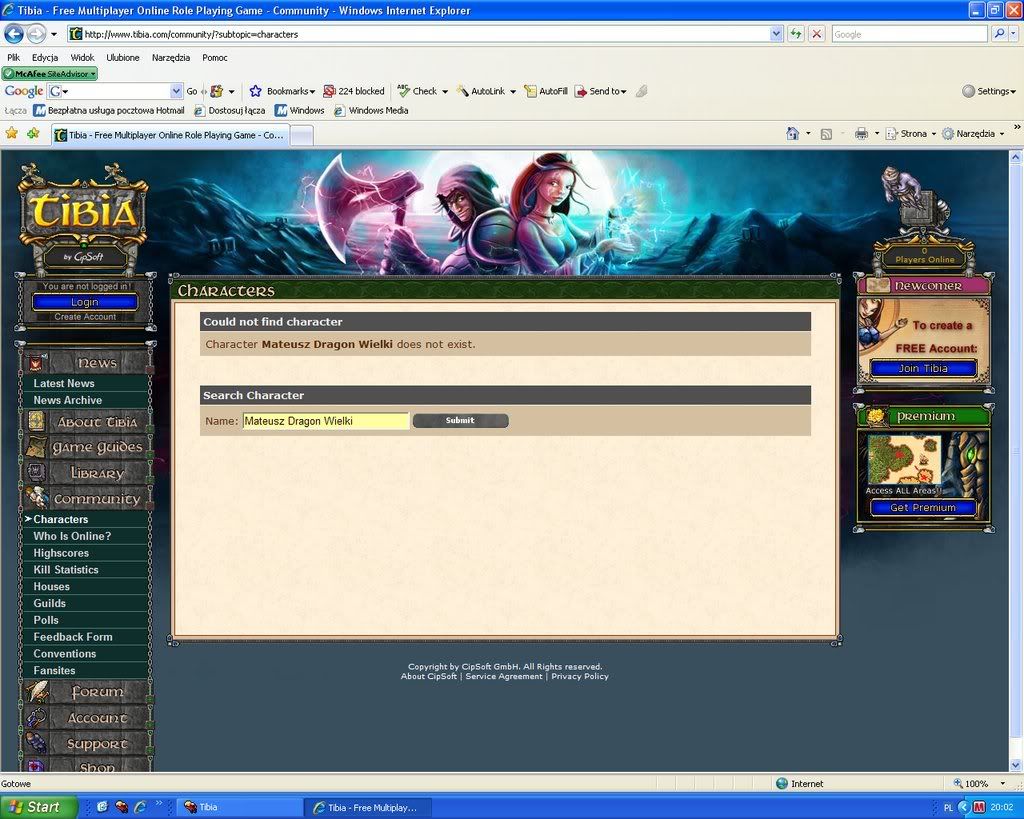
Task: Click the character Name input field
Action: (x=326, y=421)
